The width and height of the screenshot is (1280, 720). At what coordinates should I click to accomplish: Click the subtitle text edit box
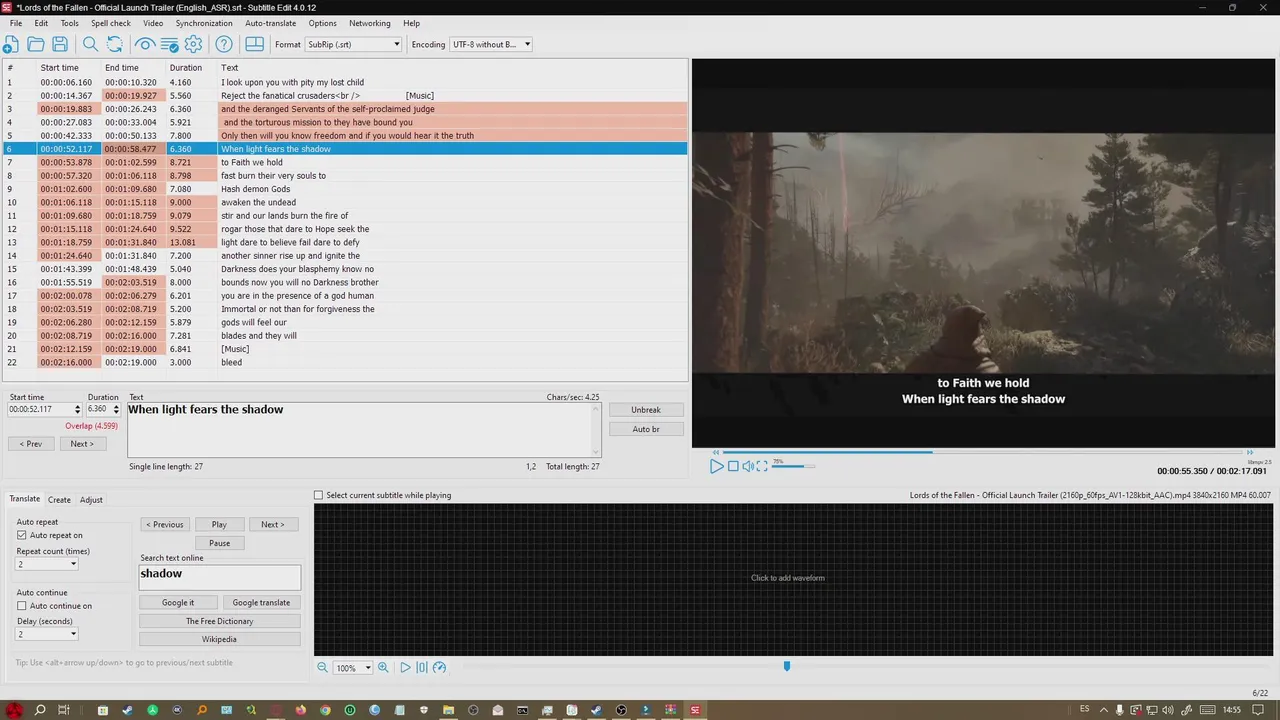[x=365, y=430]
